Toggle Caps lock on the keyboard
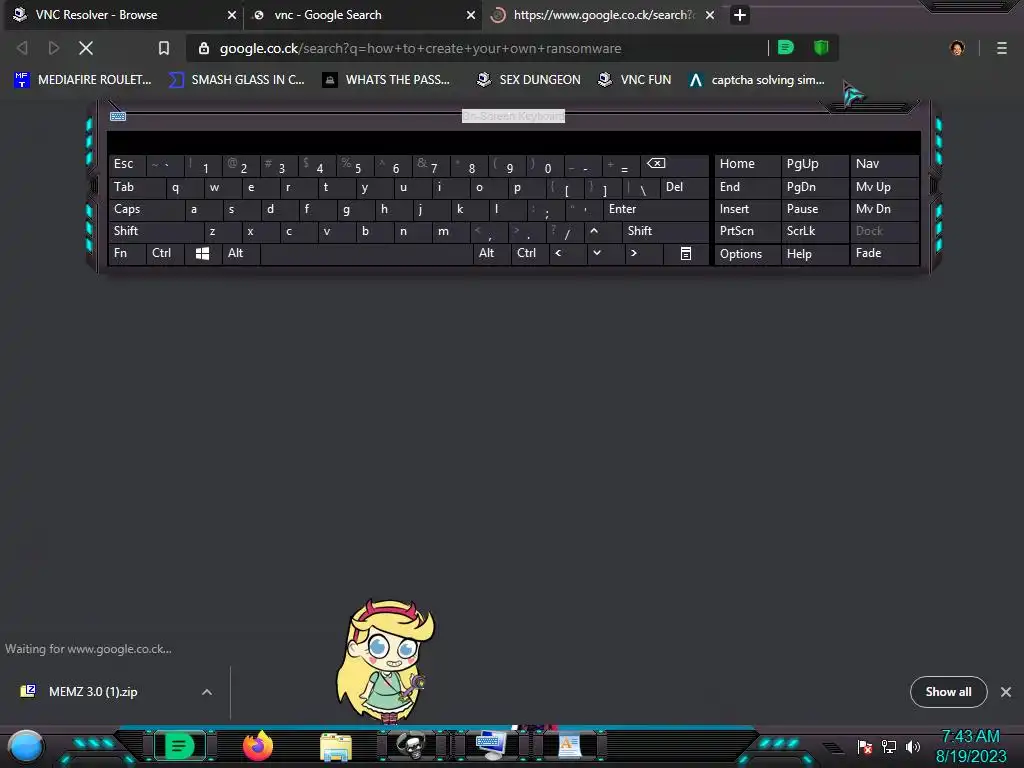The width and height of the screenshot is (1024, 768). [x=146, y=209]
